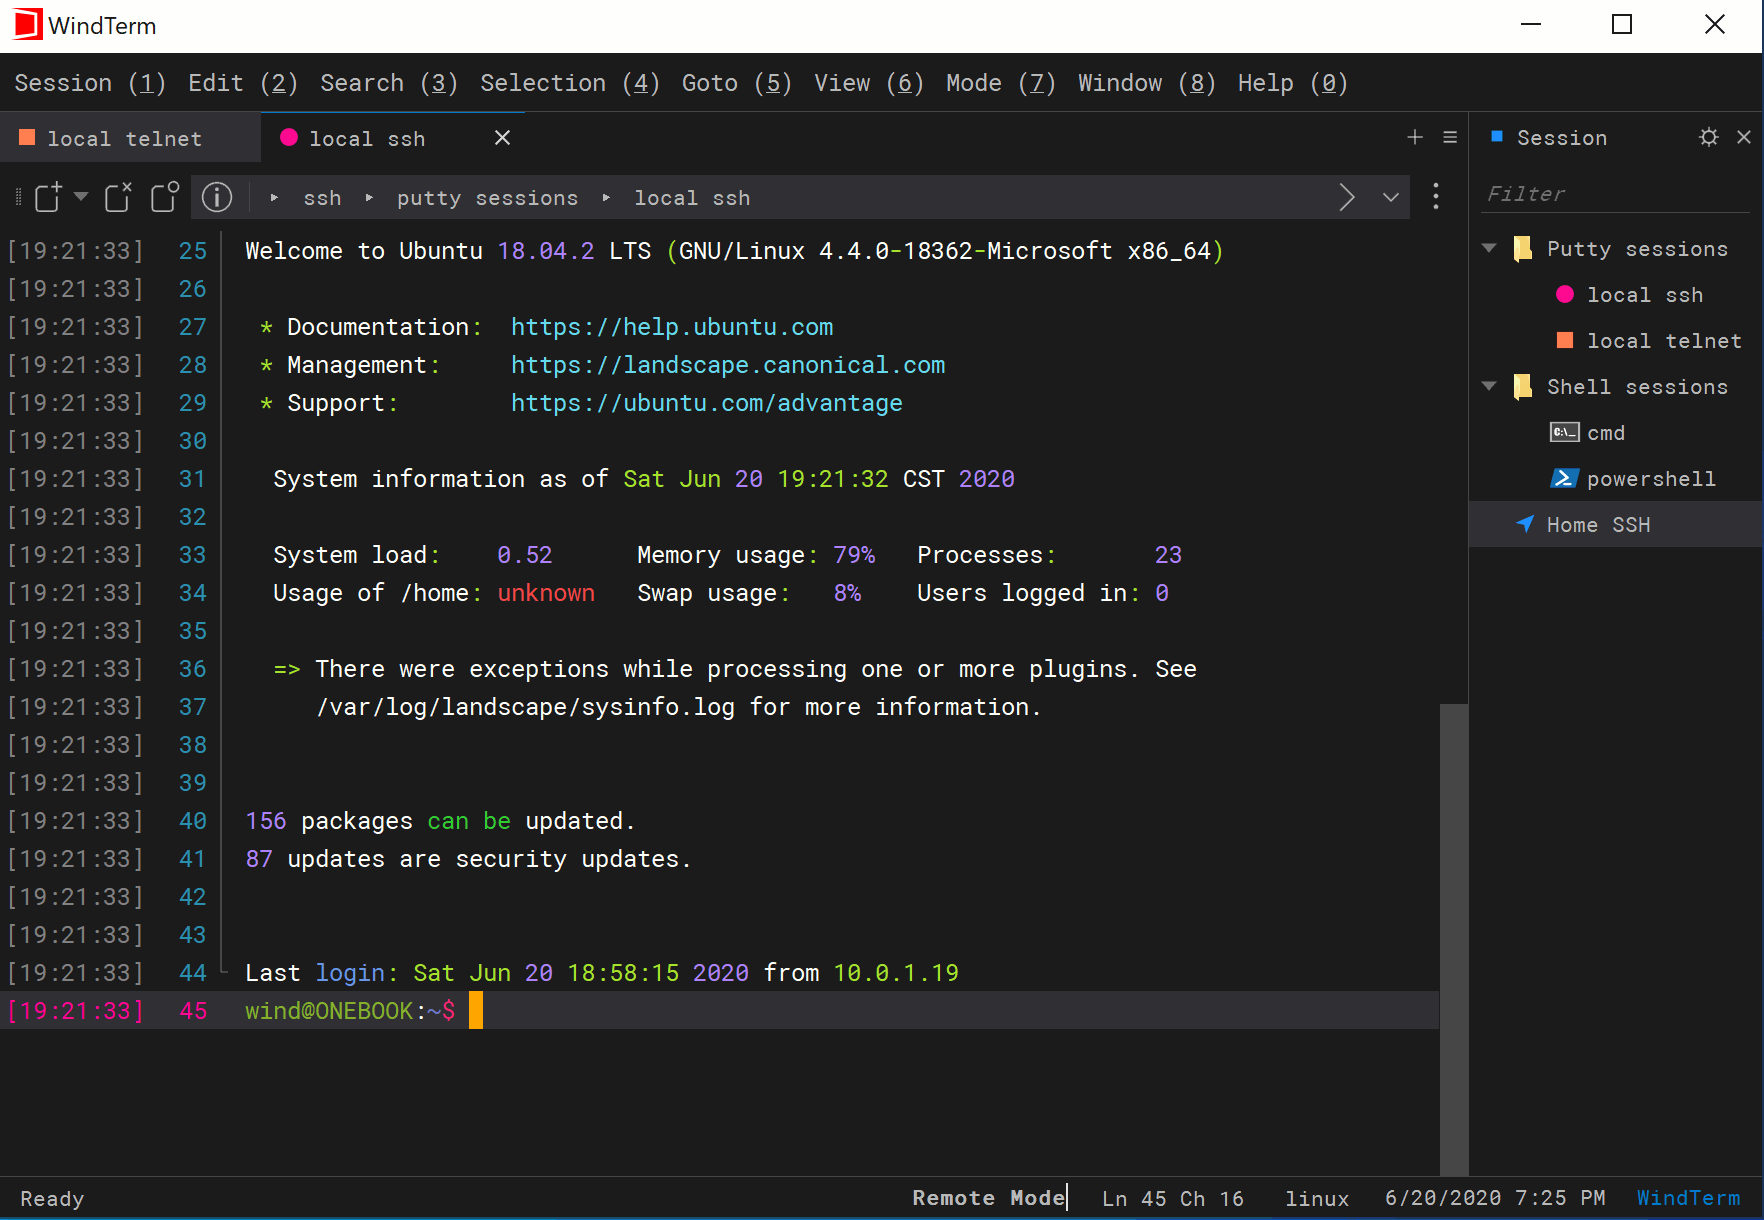This screenshot has width=1764, height=1220.
Task: Toggle Remote Mode in the status bar
Action: [x=988, y=1198]
